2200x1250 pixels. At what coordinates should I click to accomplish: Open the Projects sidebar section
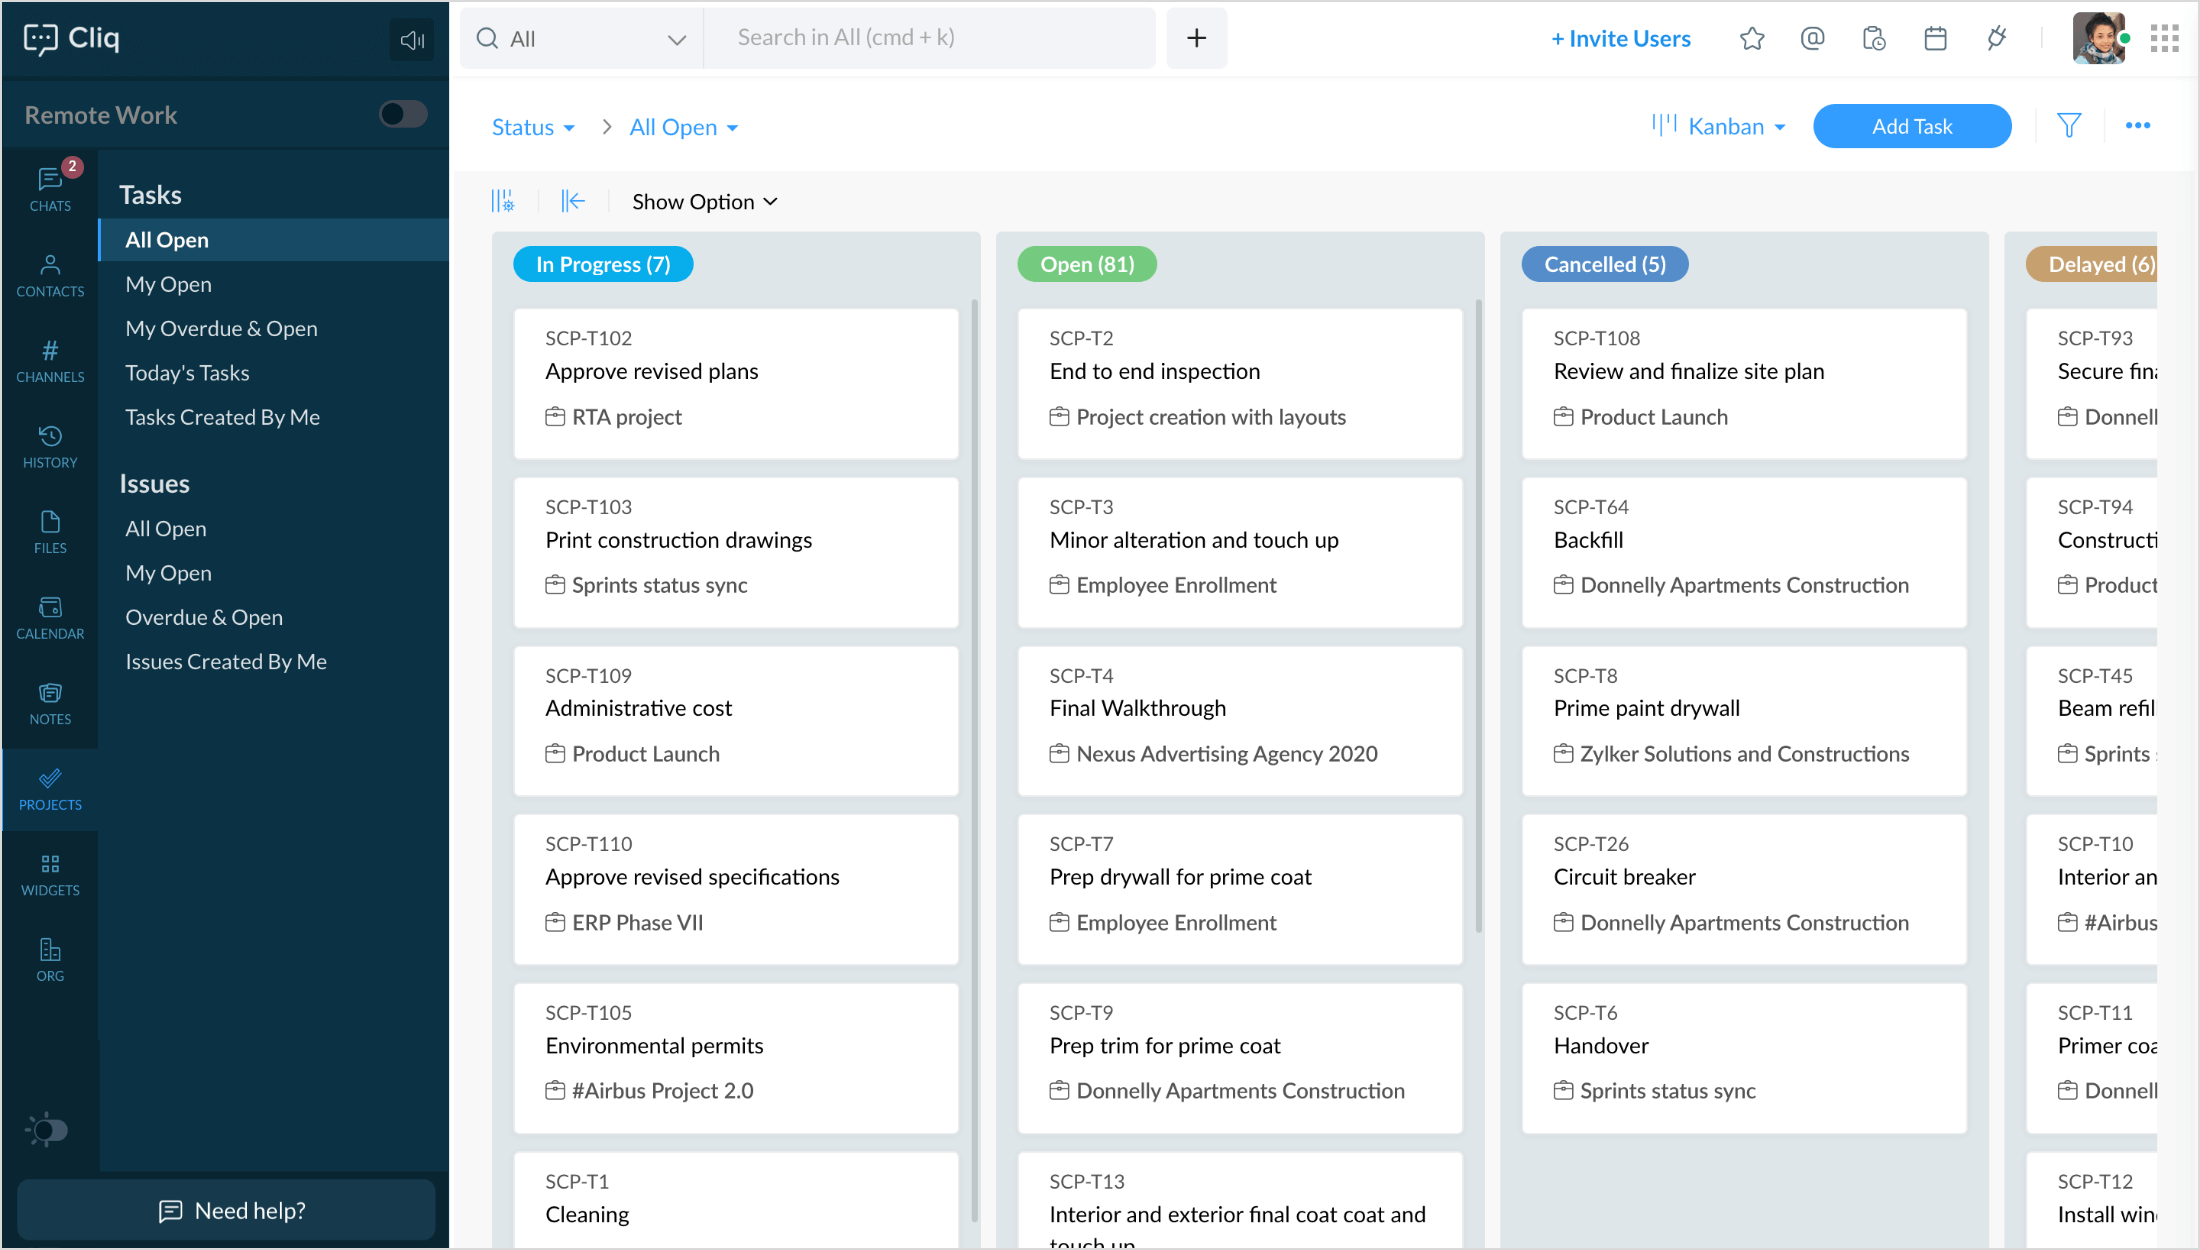click(x=50, y=789)
